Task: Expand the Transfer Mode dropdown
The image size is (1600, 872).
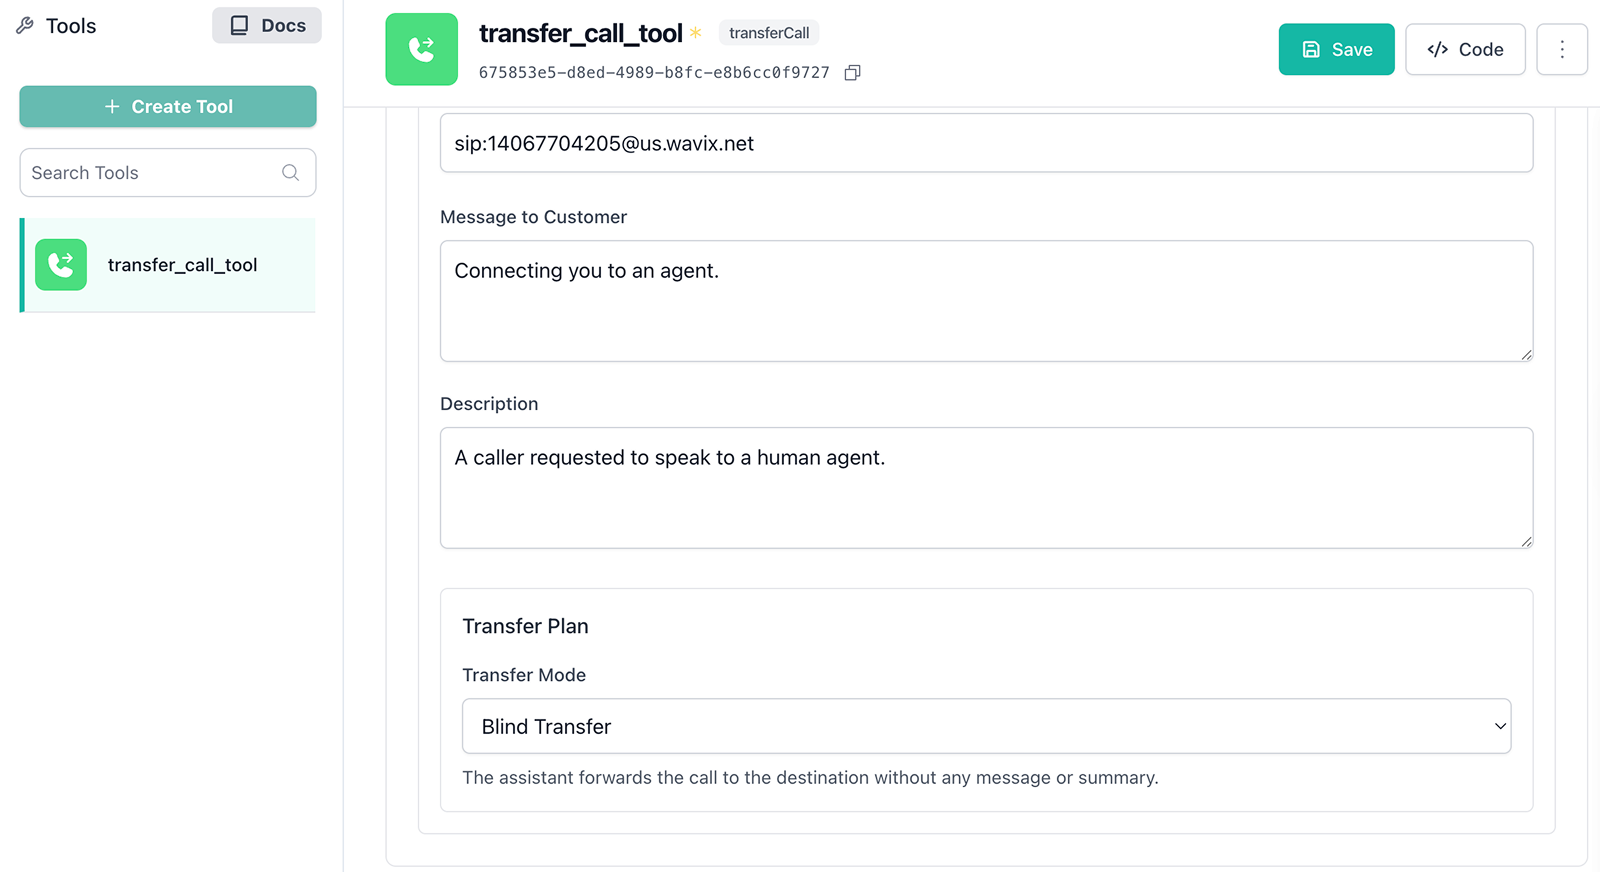Action: point(986,727)
